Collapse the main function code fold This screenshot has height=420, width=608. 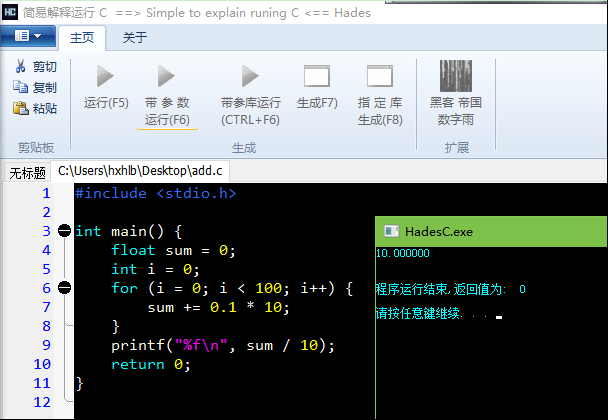click(x=65, y=231)
